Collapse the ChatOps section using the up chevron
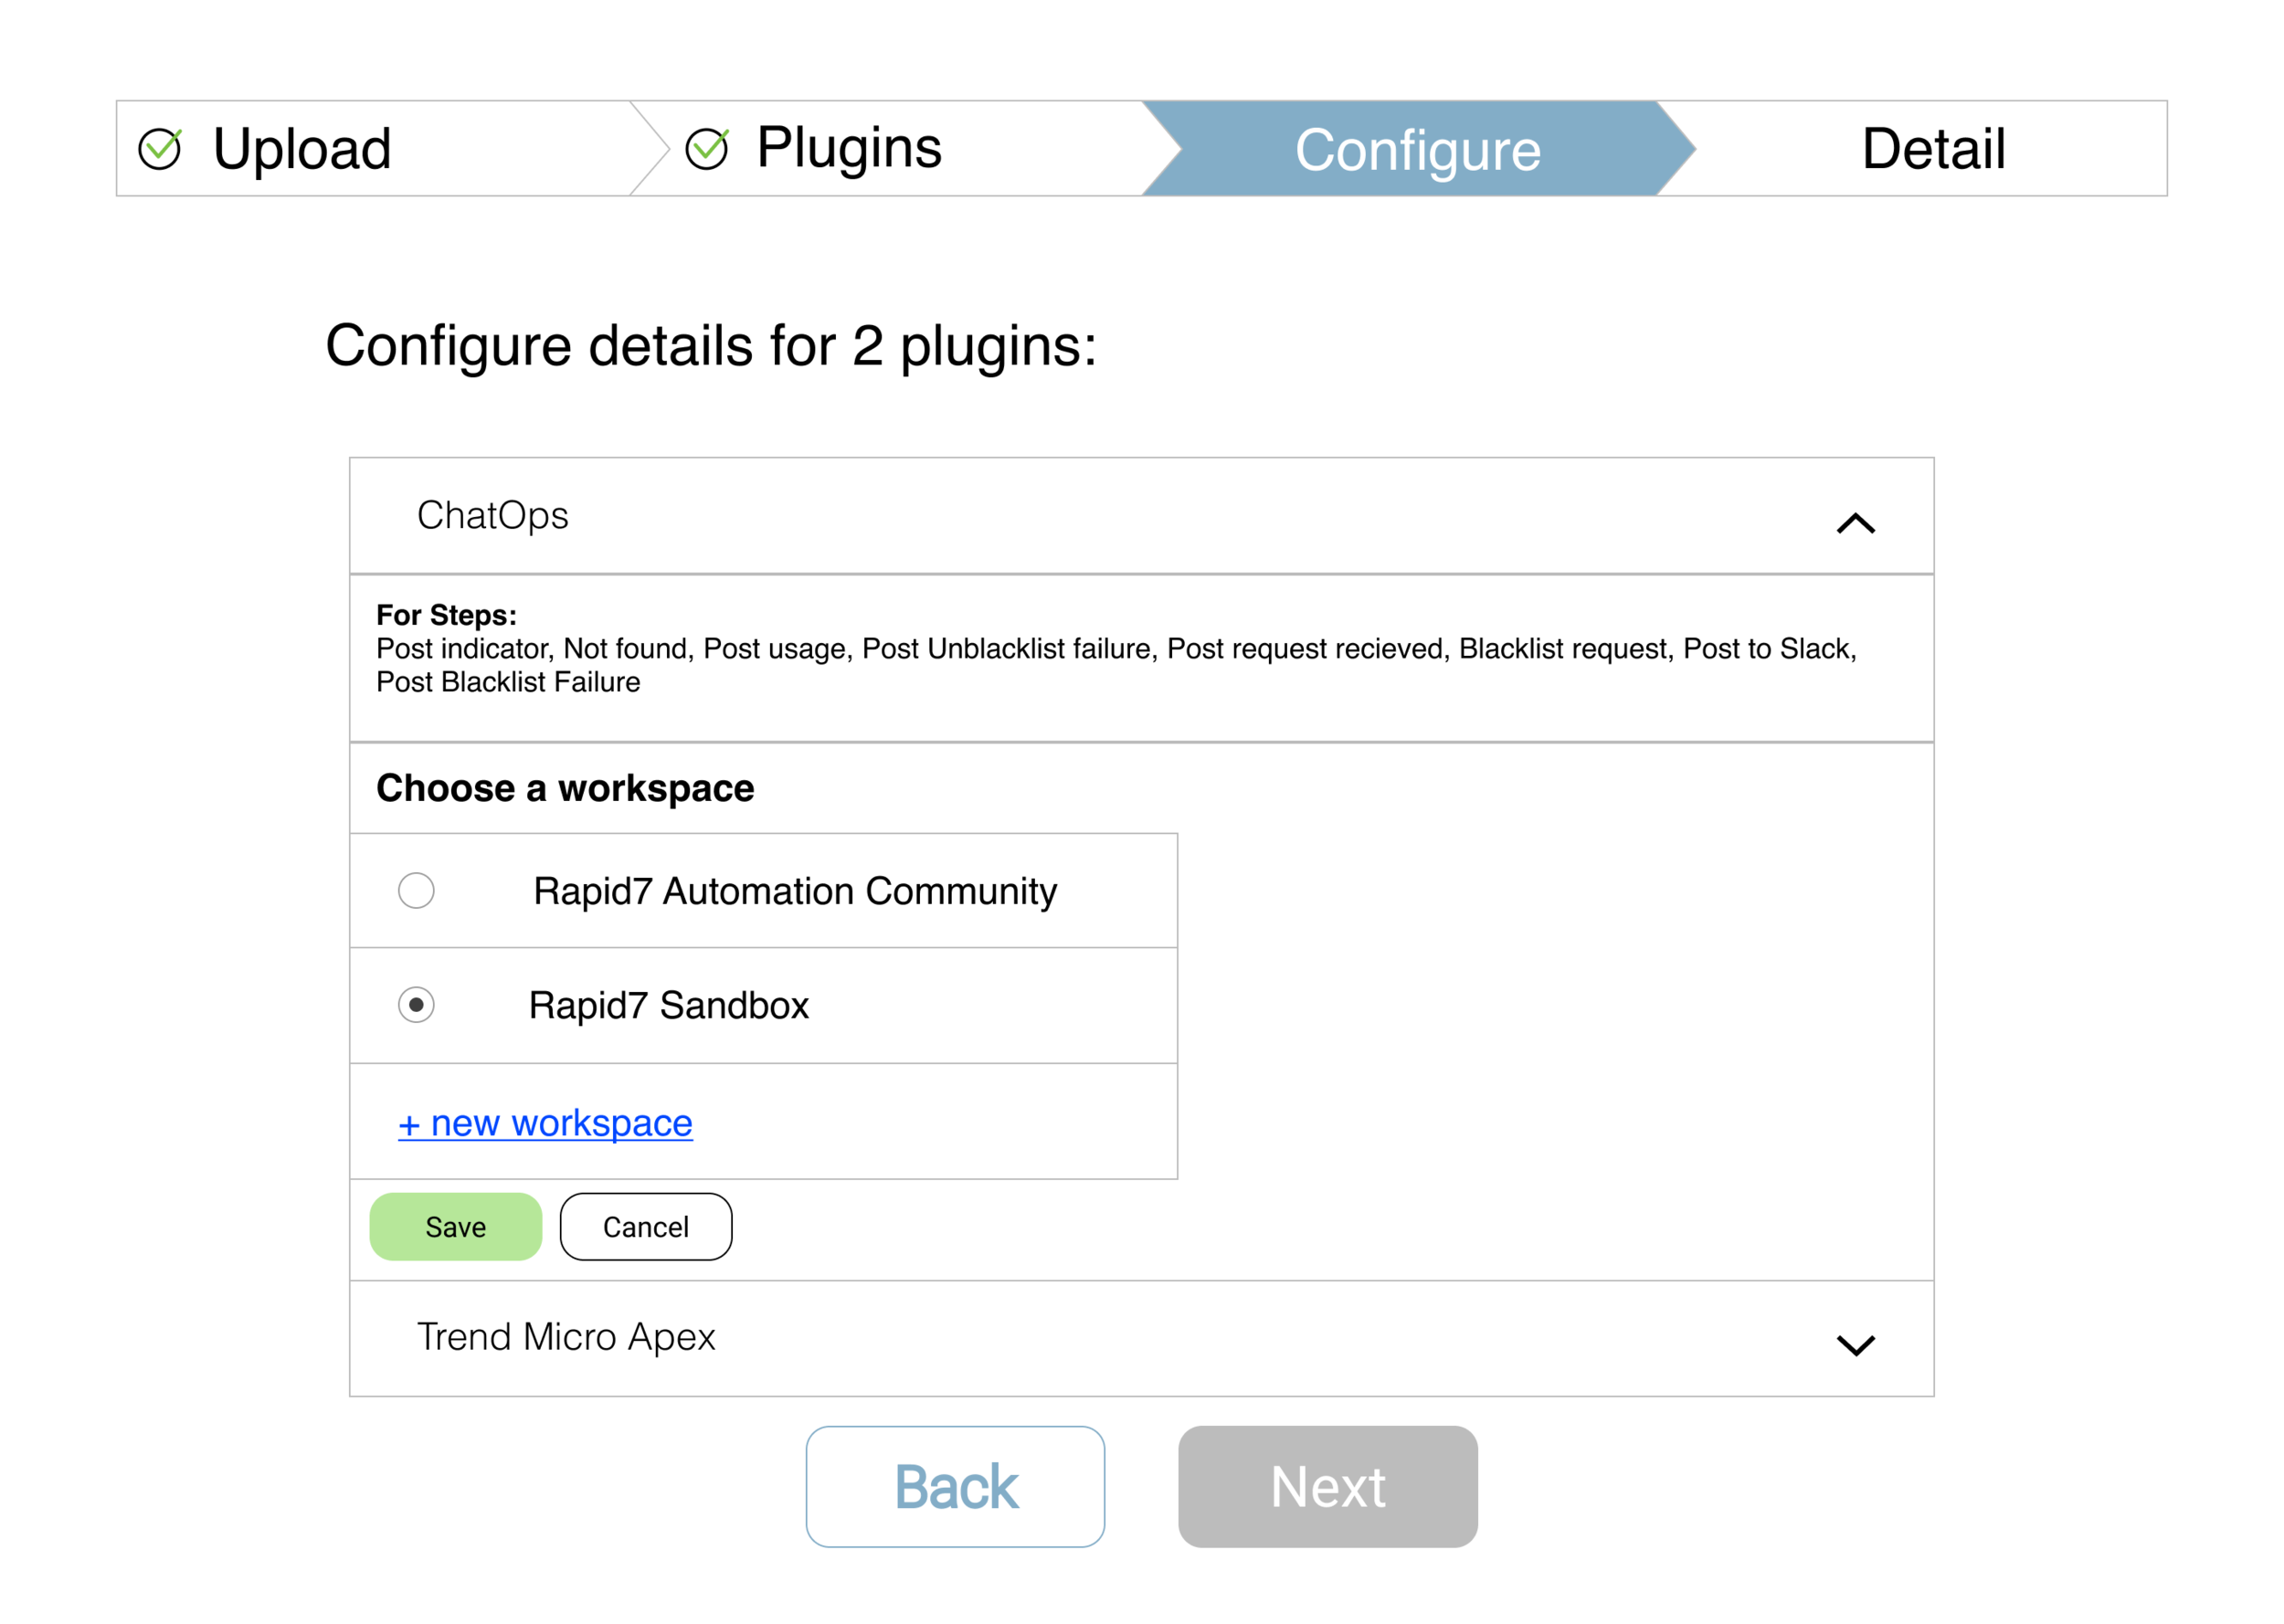Viewport: 2284px width, 1624px height. [x=1855, y=523]
